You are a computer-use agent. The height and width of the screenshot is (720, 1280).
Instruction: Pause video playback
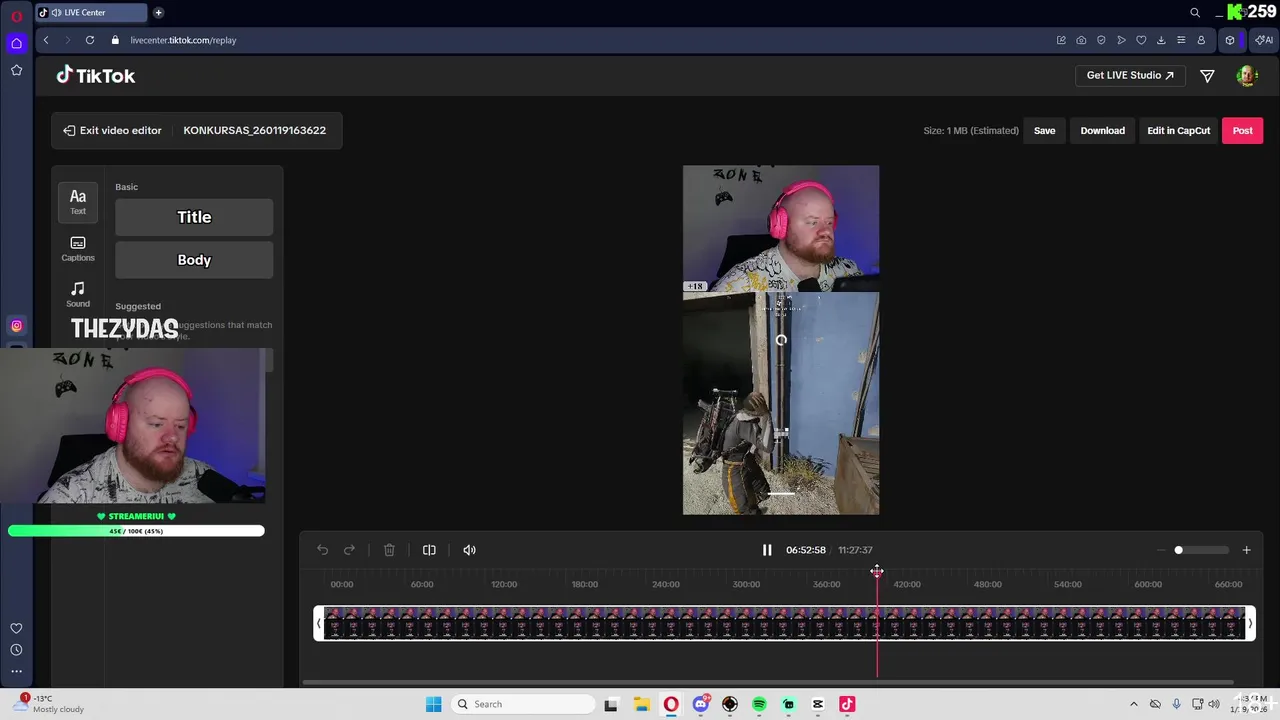point(767,550)
